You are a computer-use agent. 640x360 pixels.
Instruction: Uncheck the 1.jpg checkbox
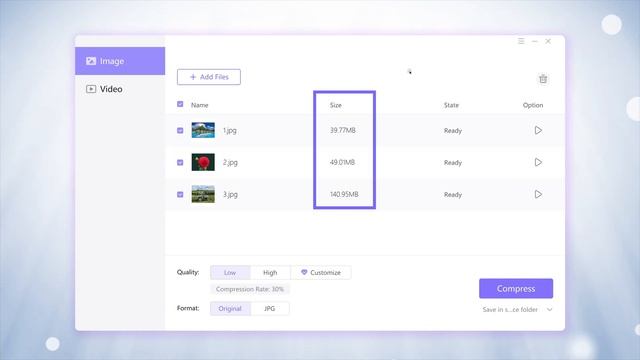tap(180, 130)
